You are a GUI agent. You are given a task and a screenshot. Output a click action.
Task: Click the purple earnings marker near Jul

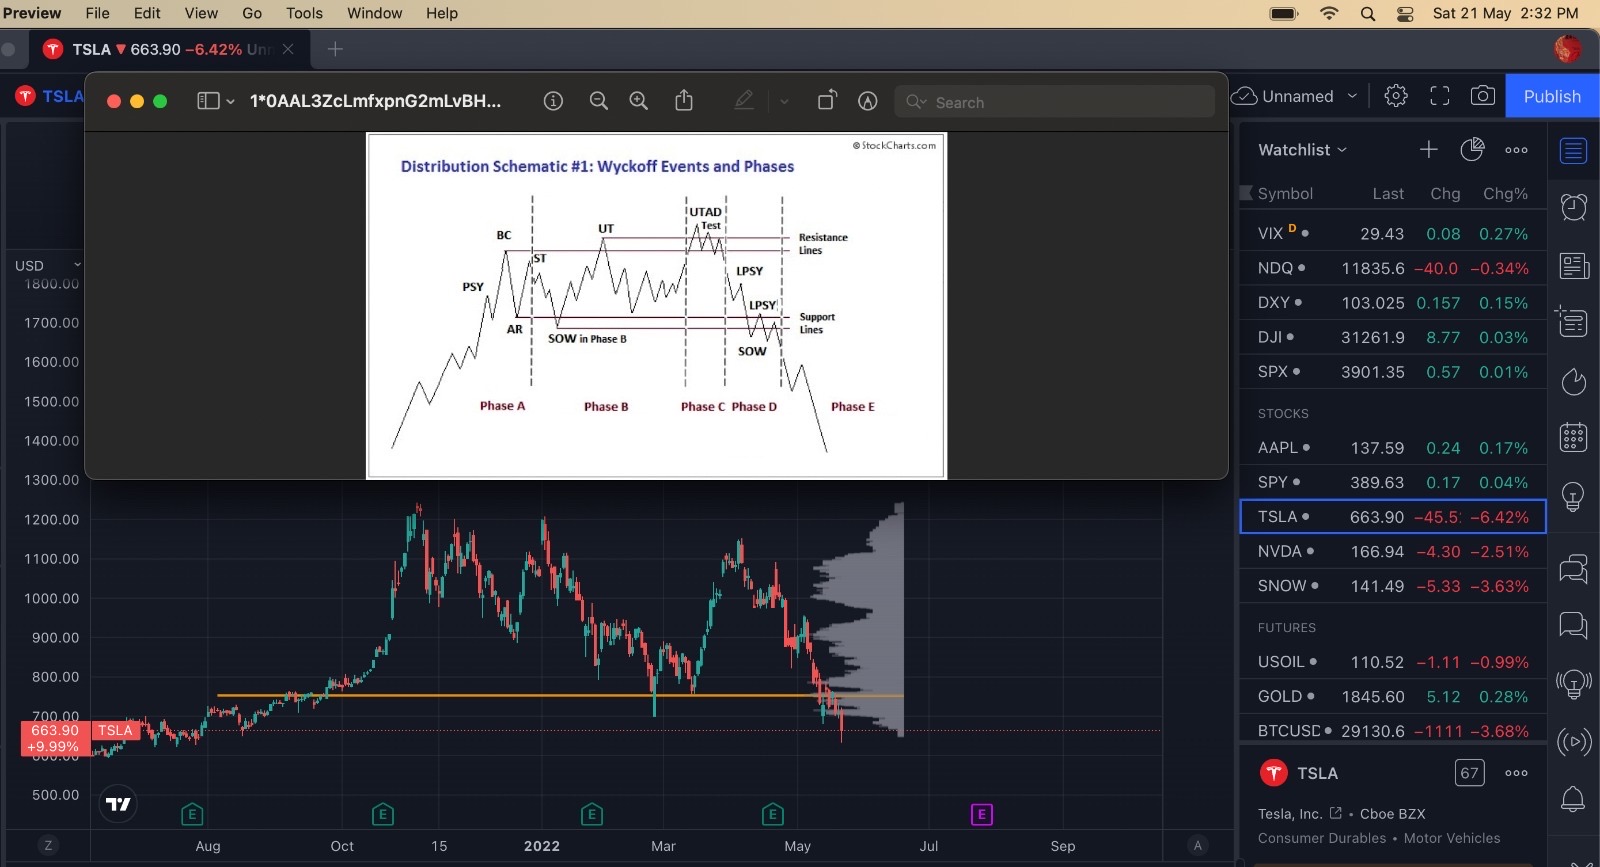tap(981, 814)
